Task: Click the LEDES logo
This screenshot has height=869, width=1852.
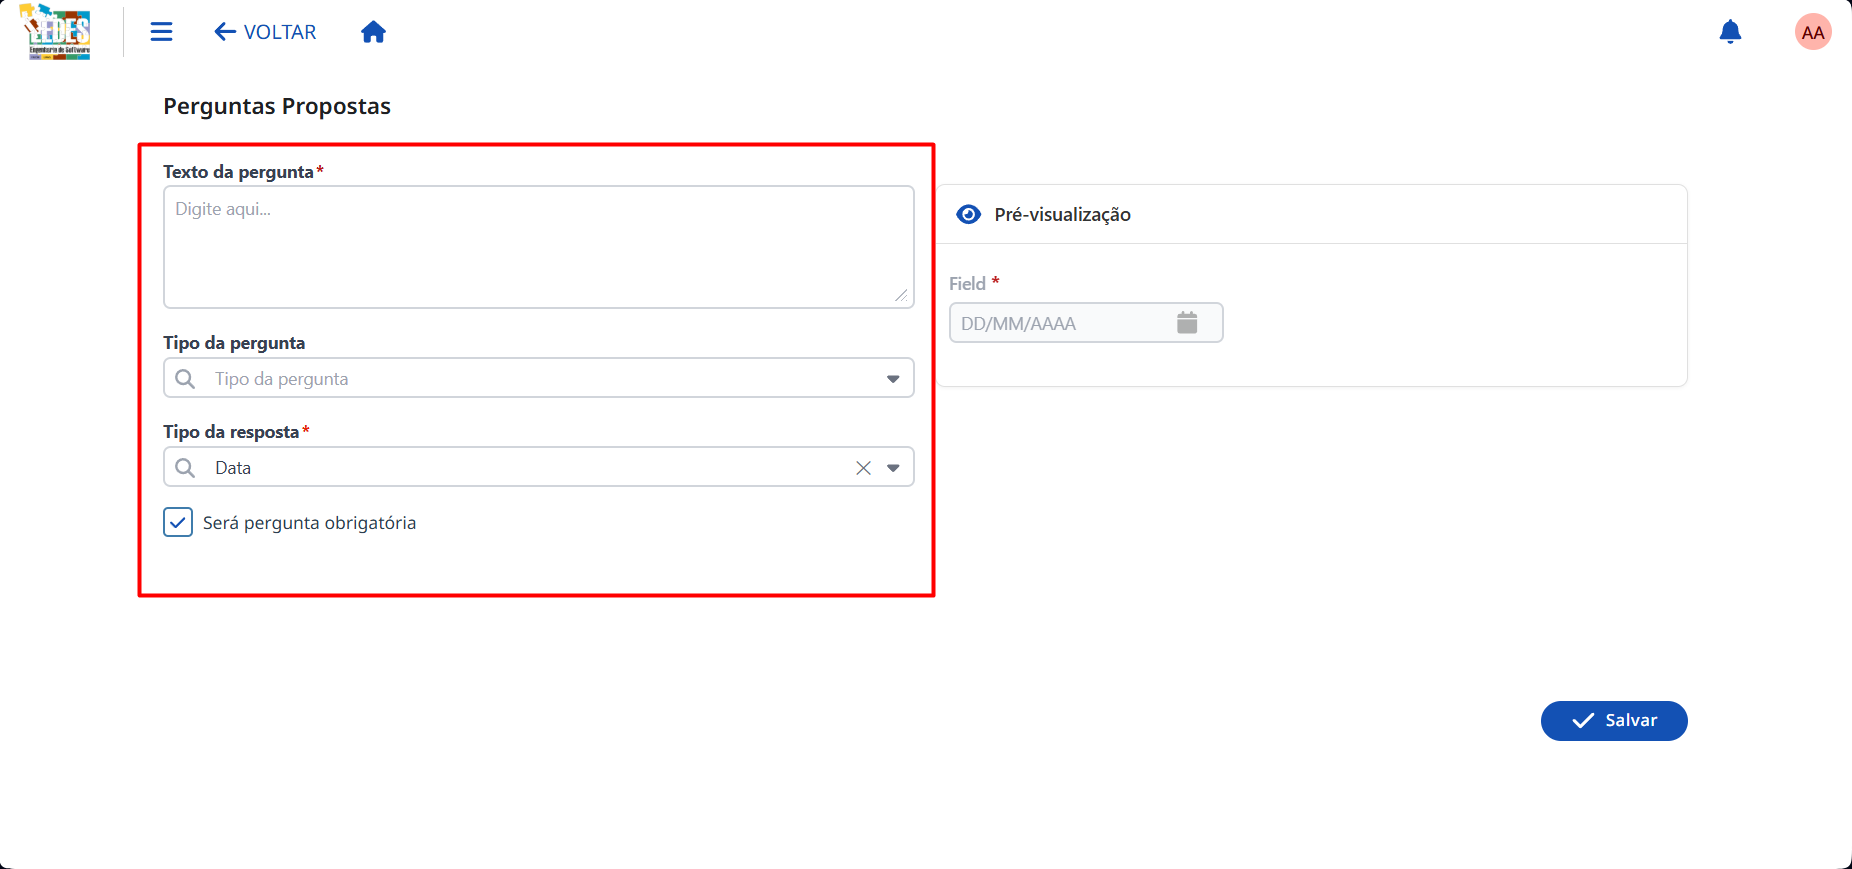Action: point(56,32)
